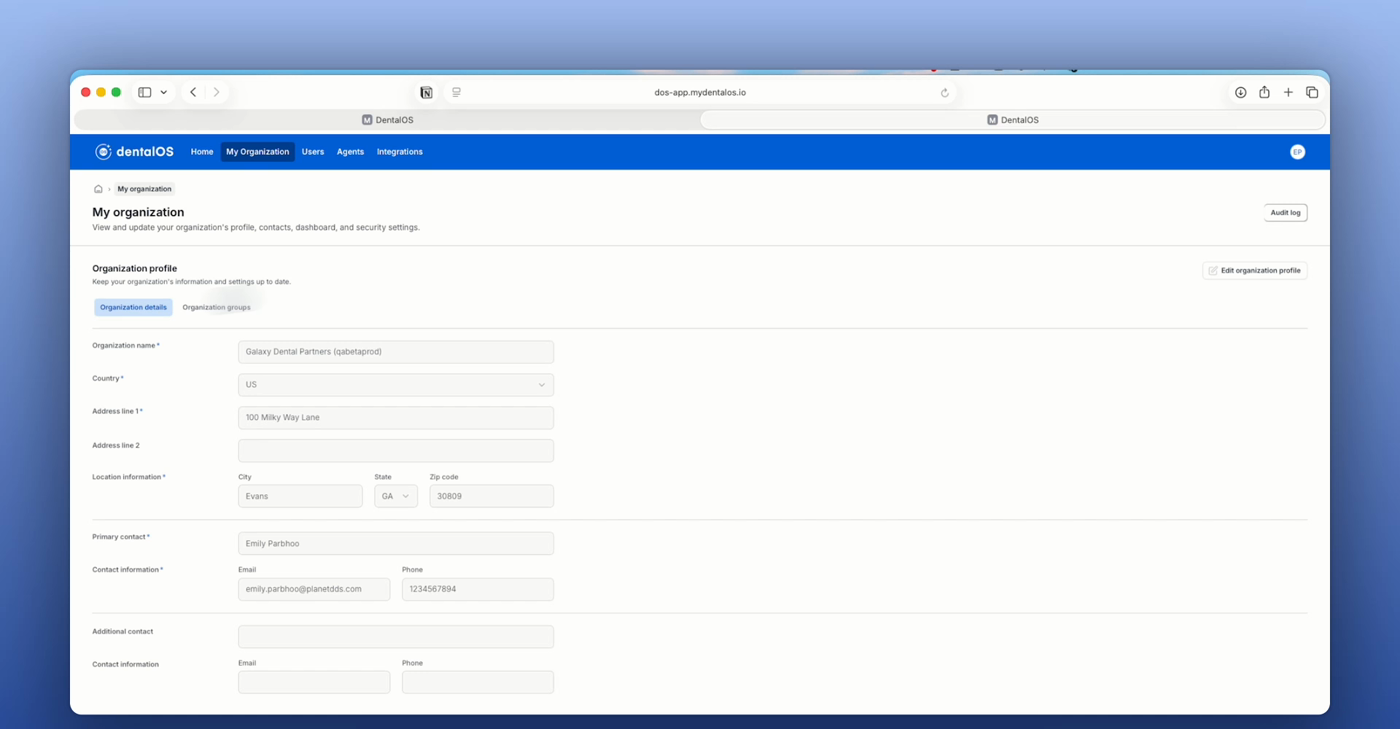Open the Home menu item

point(202,152)
